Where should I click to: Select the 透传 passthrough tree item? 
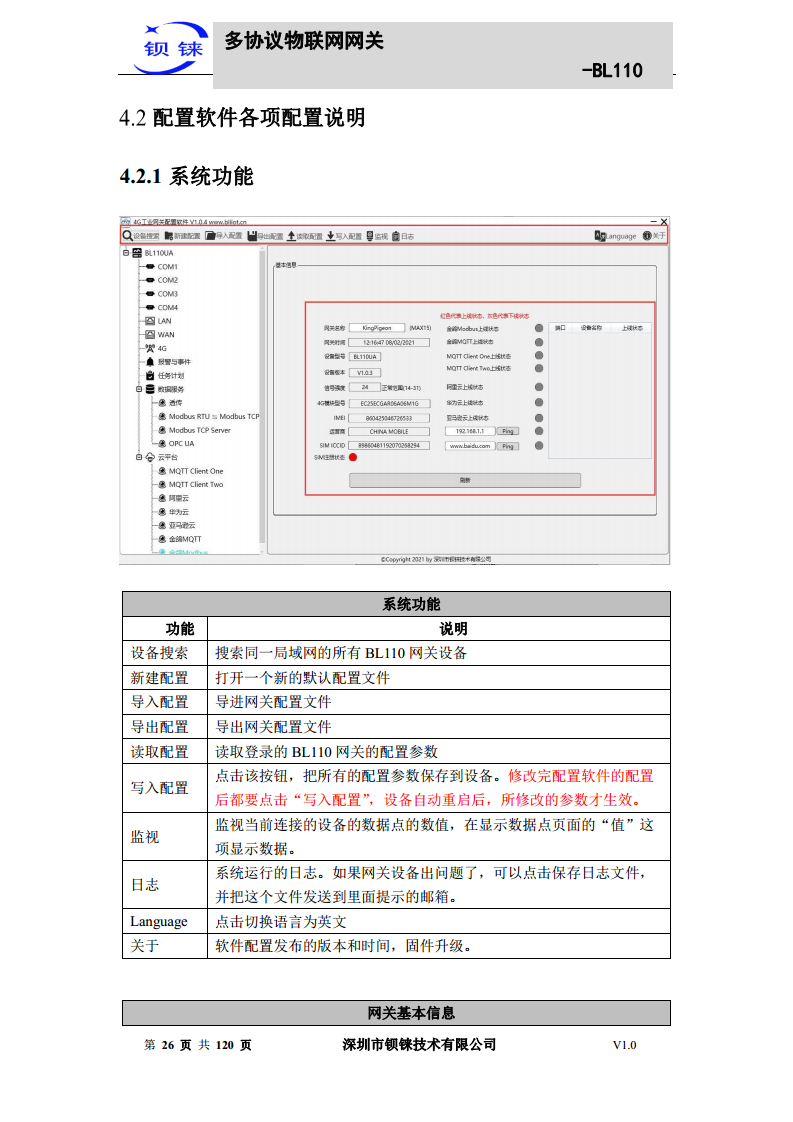tap(170, 403)
